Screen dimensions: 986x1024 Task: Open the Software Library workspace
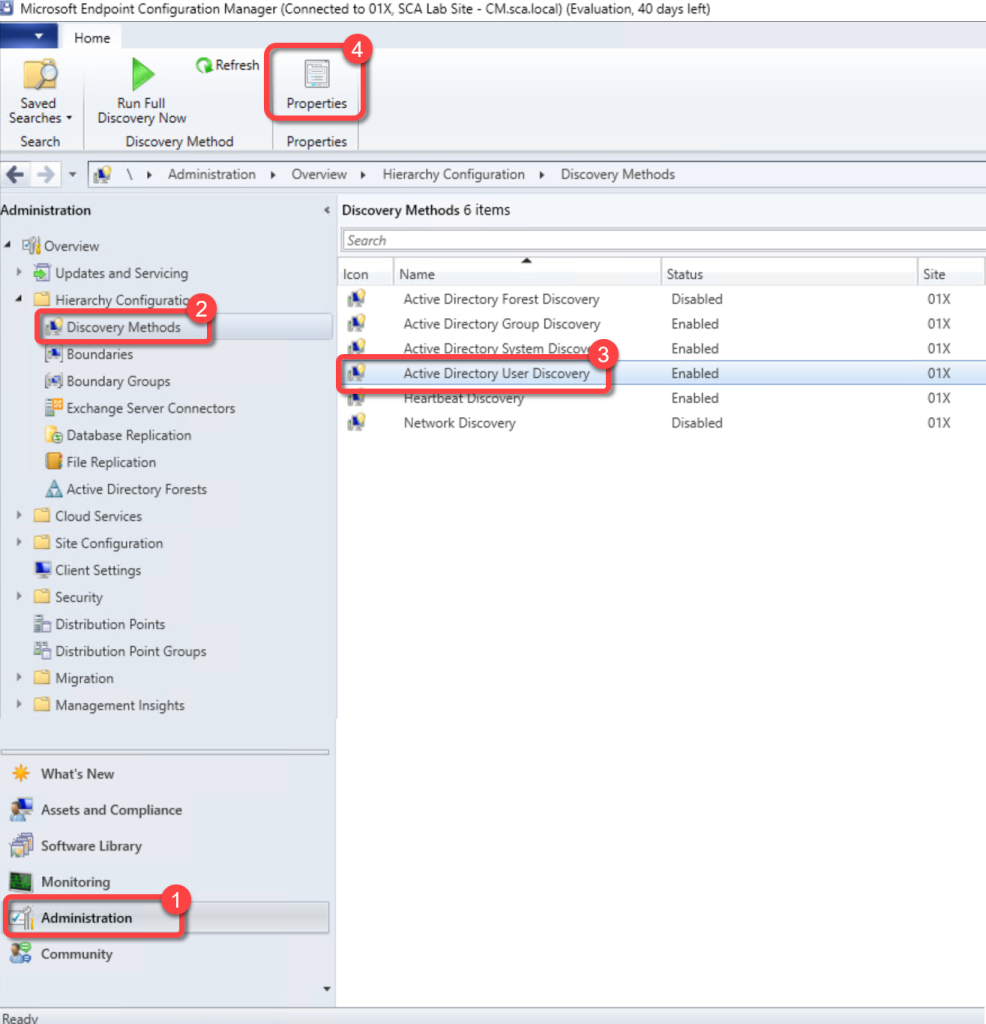tap(90, 846)
